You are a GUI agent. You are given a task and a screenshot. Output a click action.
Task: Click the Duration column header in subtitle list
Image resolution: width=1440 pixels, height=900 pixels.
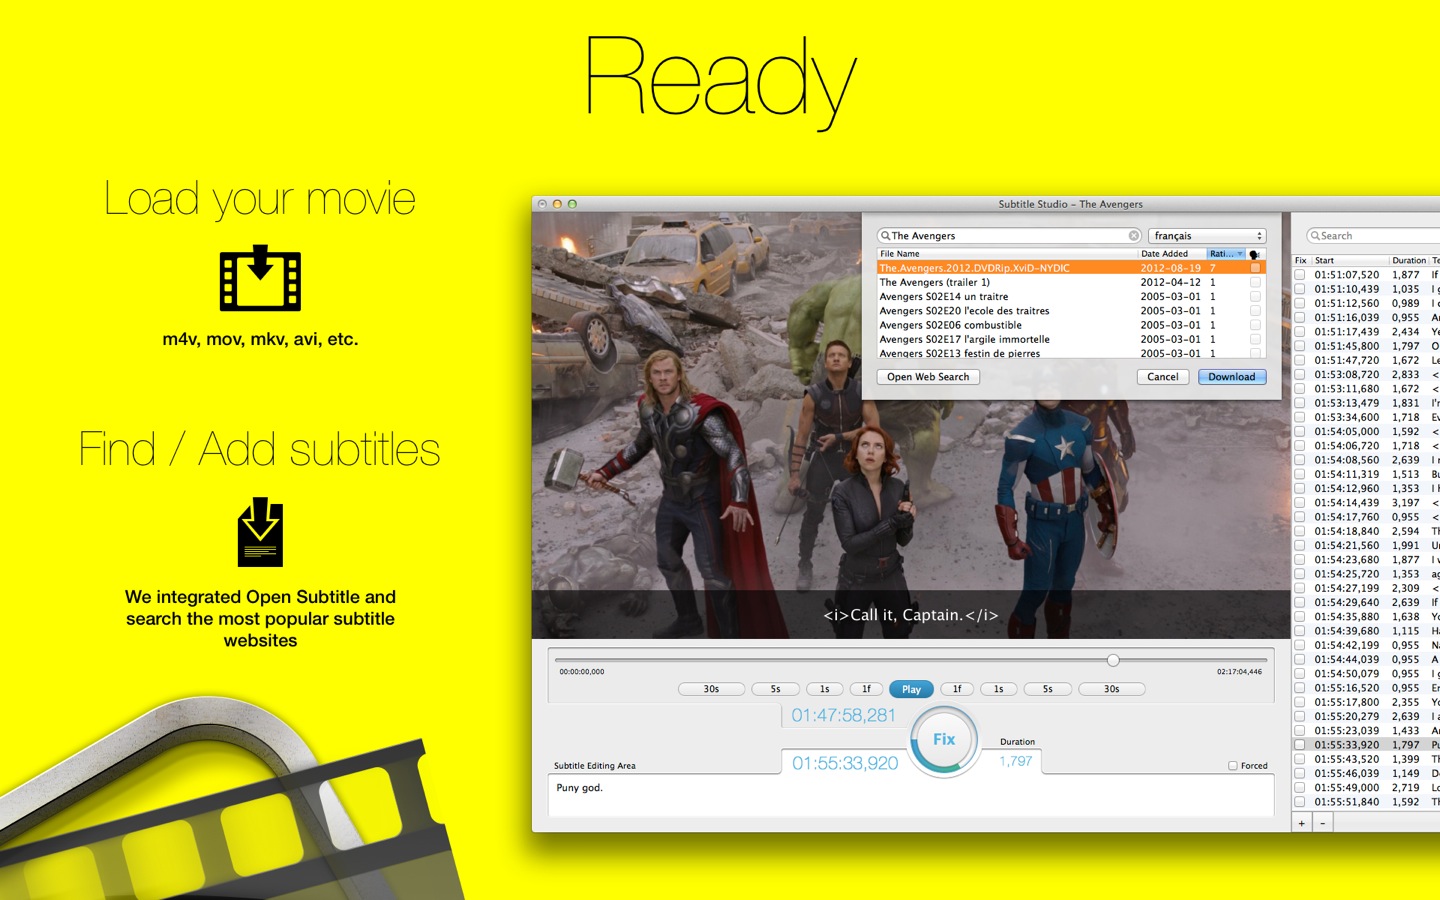[x=1409, y=260]
